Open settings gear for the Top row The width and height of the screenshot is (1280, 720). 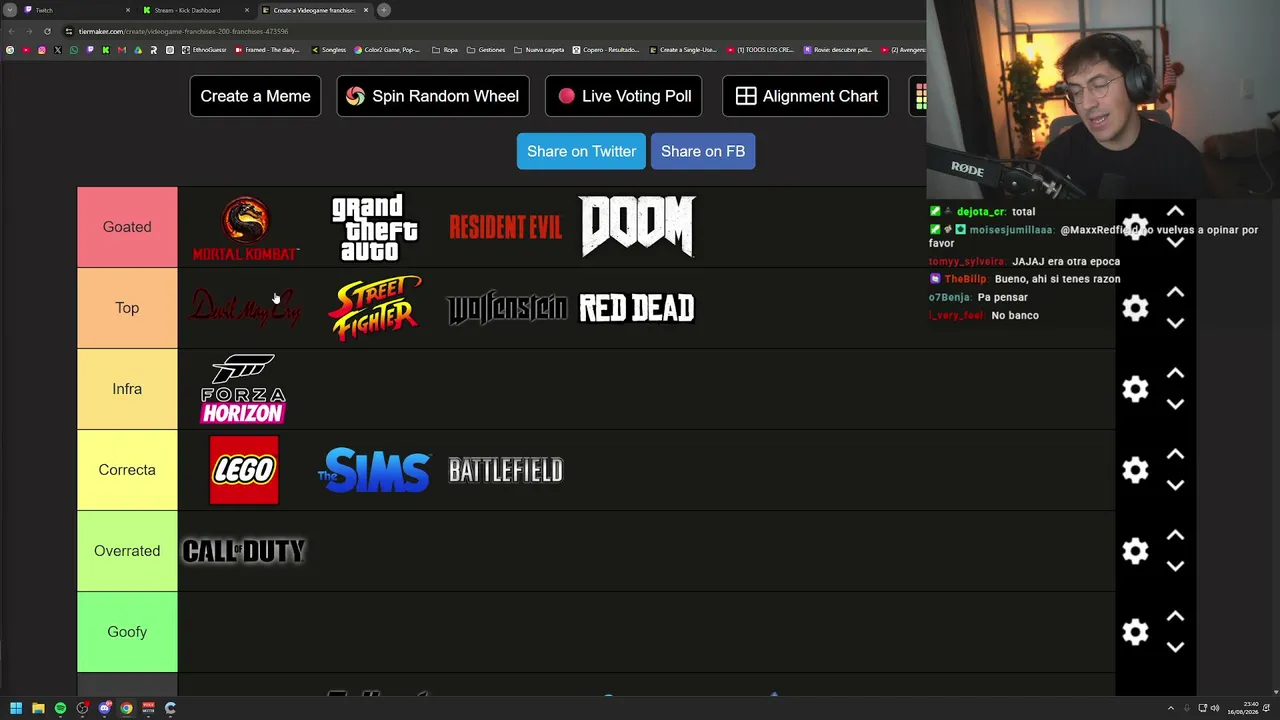pyautogui.click(x=1135, y=308)
